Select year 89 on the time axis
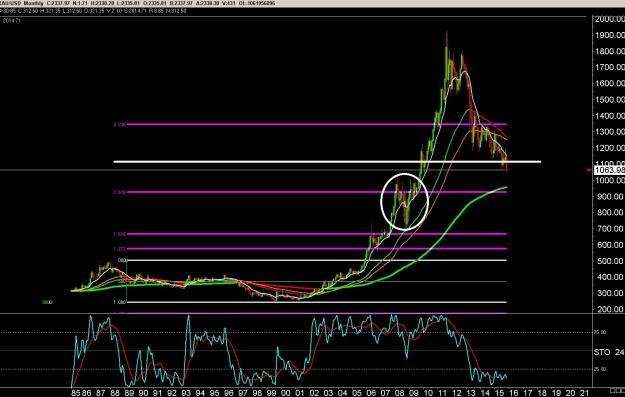This screenshot has width=625, height=397. coord(129,393)
